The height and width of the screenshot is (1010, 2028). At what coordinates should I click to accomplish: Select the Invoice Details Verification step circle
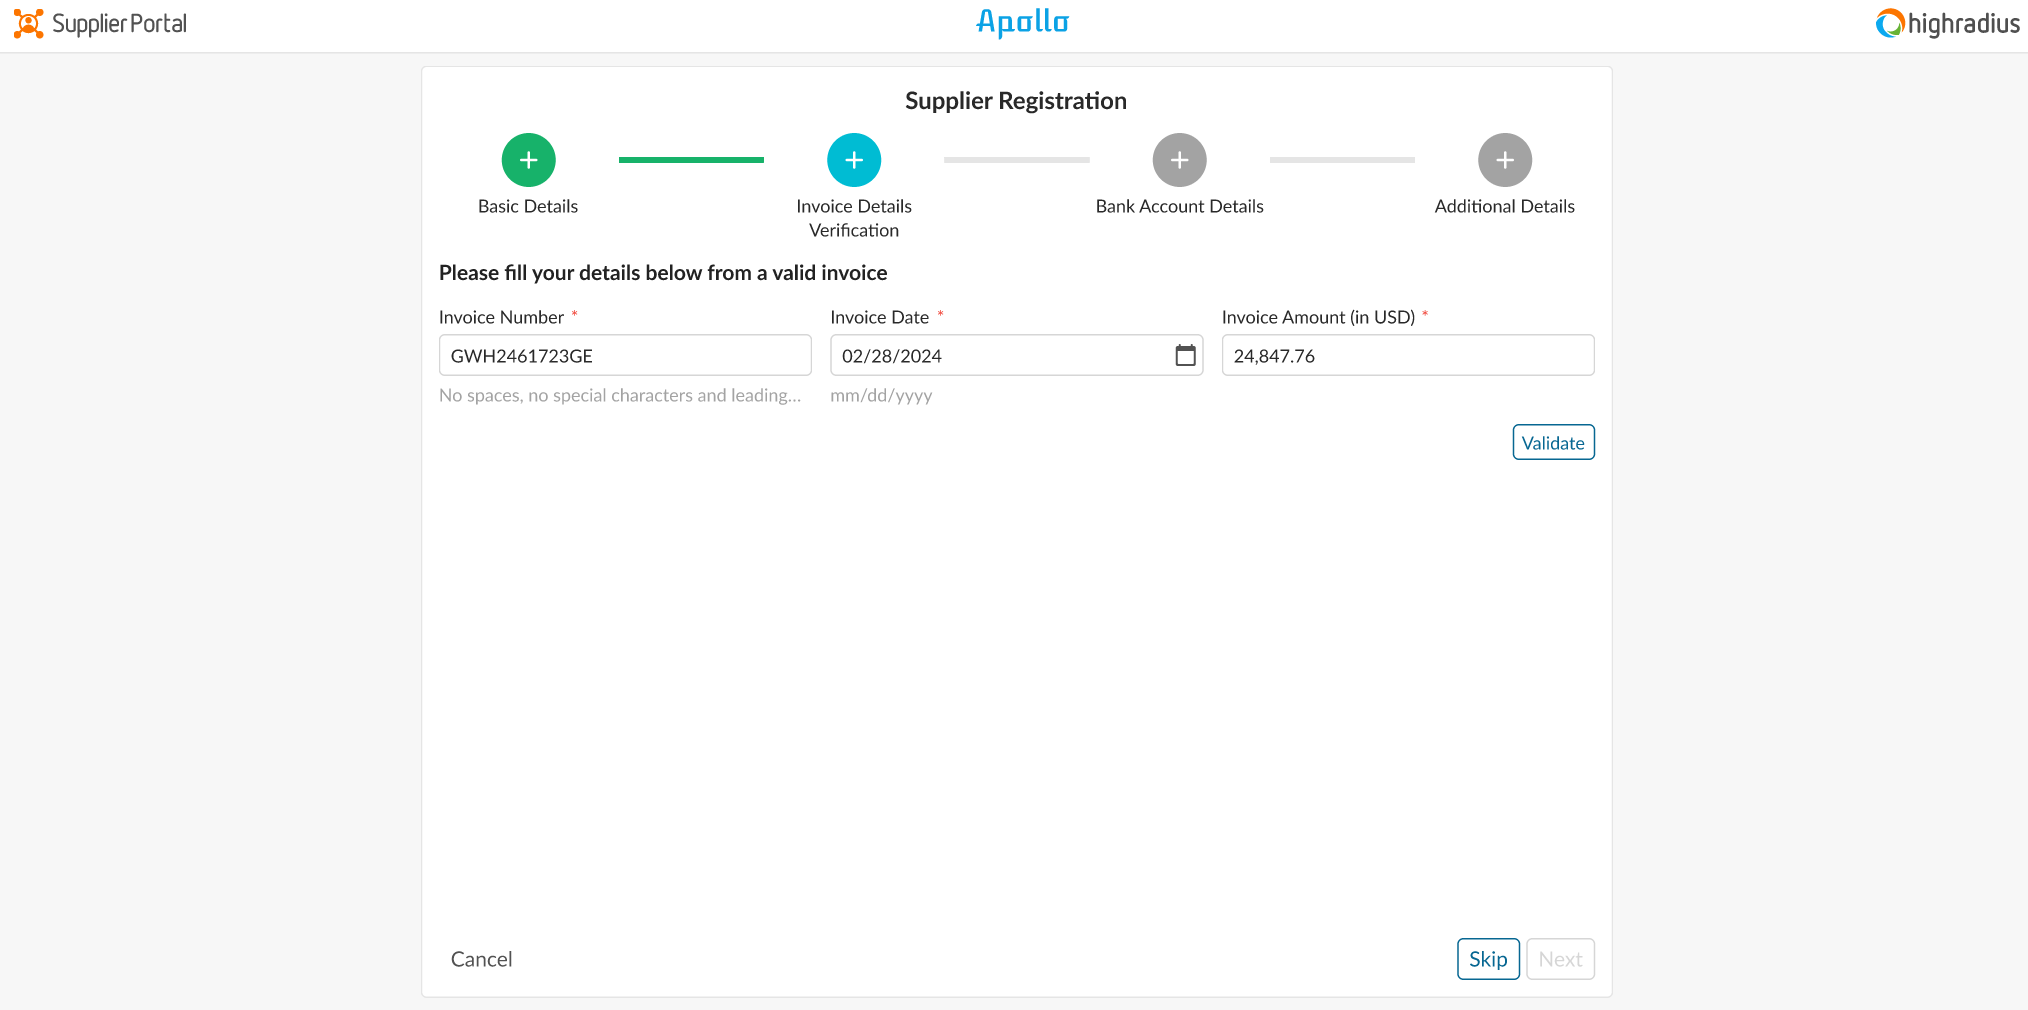(x=854, y=160)
